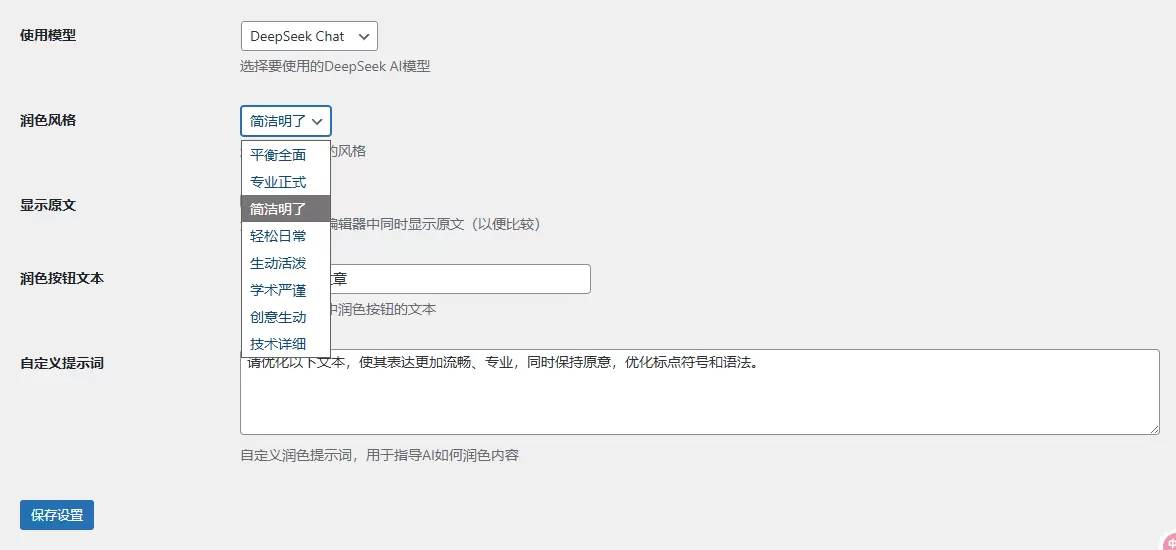1176x550 pixels.
Task: Select 技术详细 style option
Action: (285, 344)
